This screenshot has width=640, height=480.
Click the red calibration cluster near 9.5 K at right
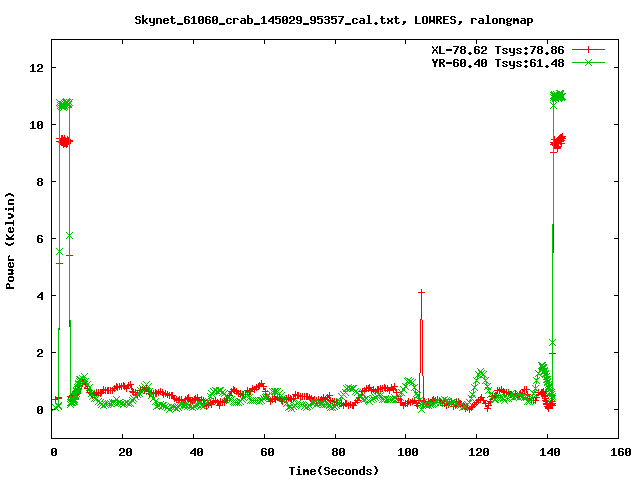pyautogui.click(x=557, y=142)
